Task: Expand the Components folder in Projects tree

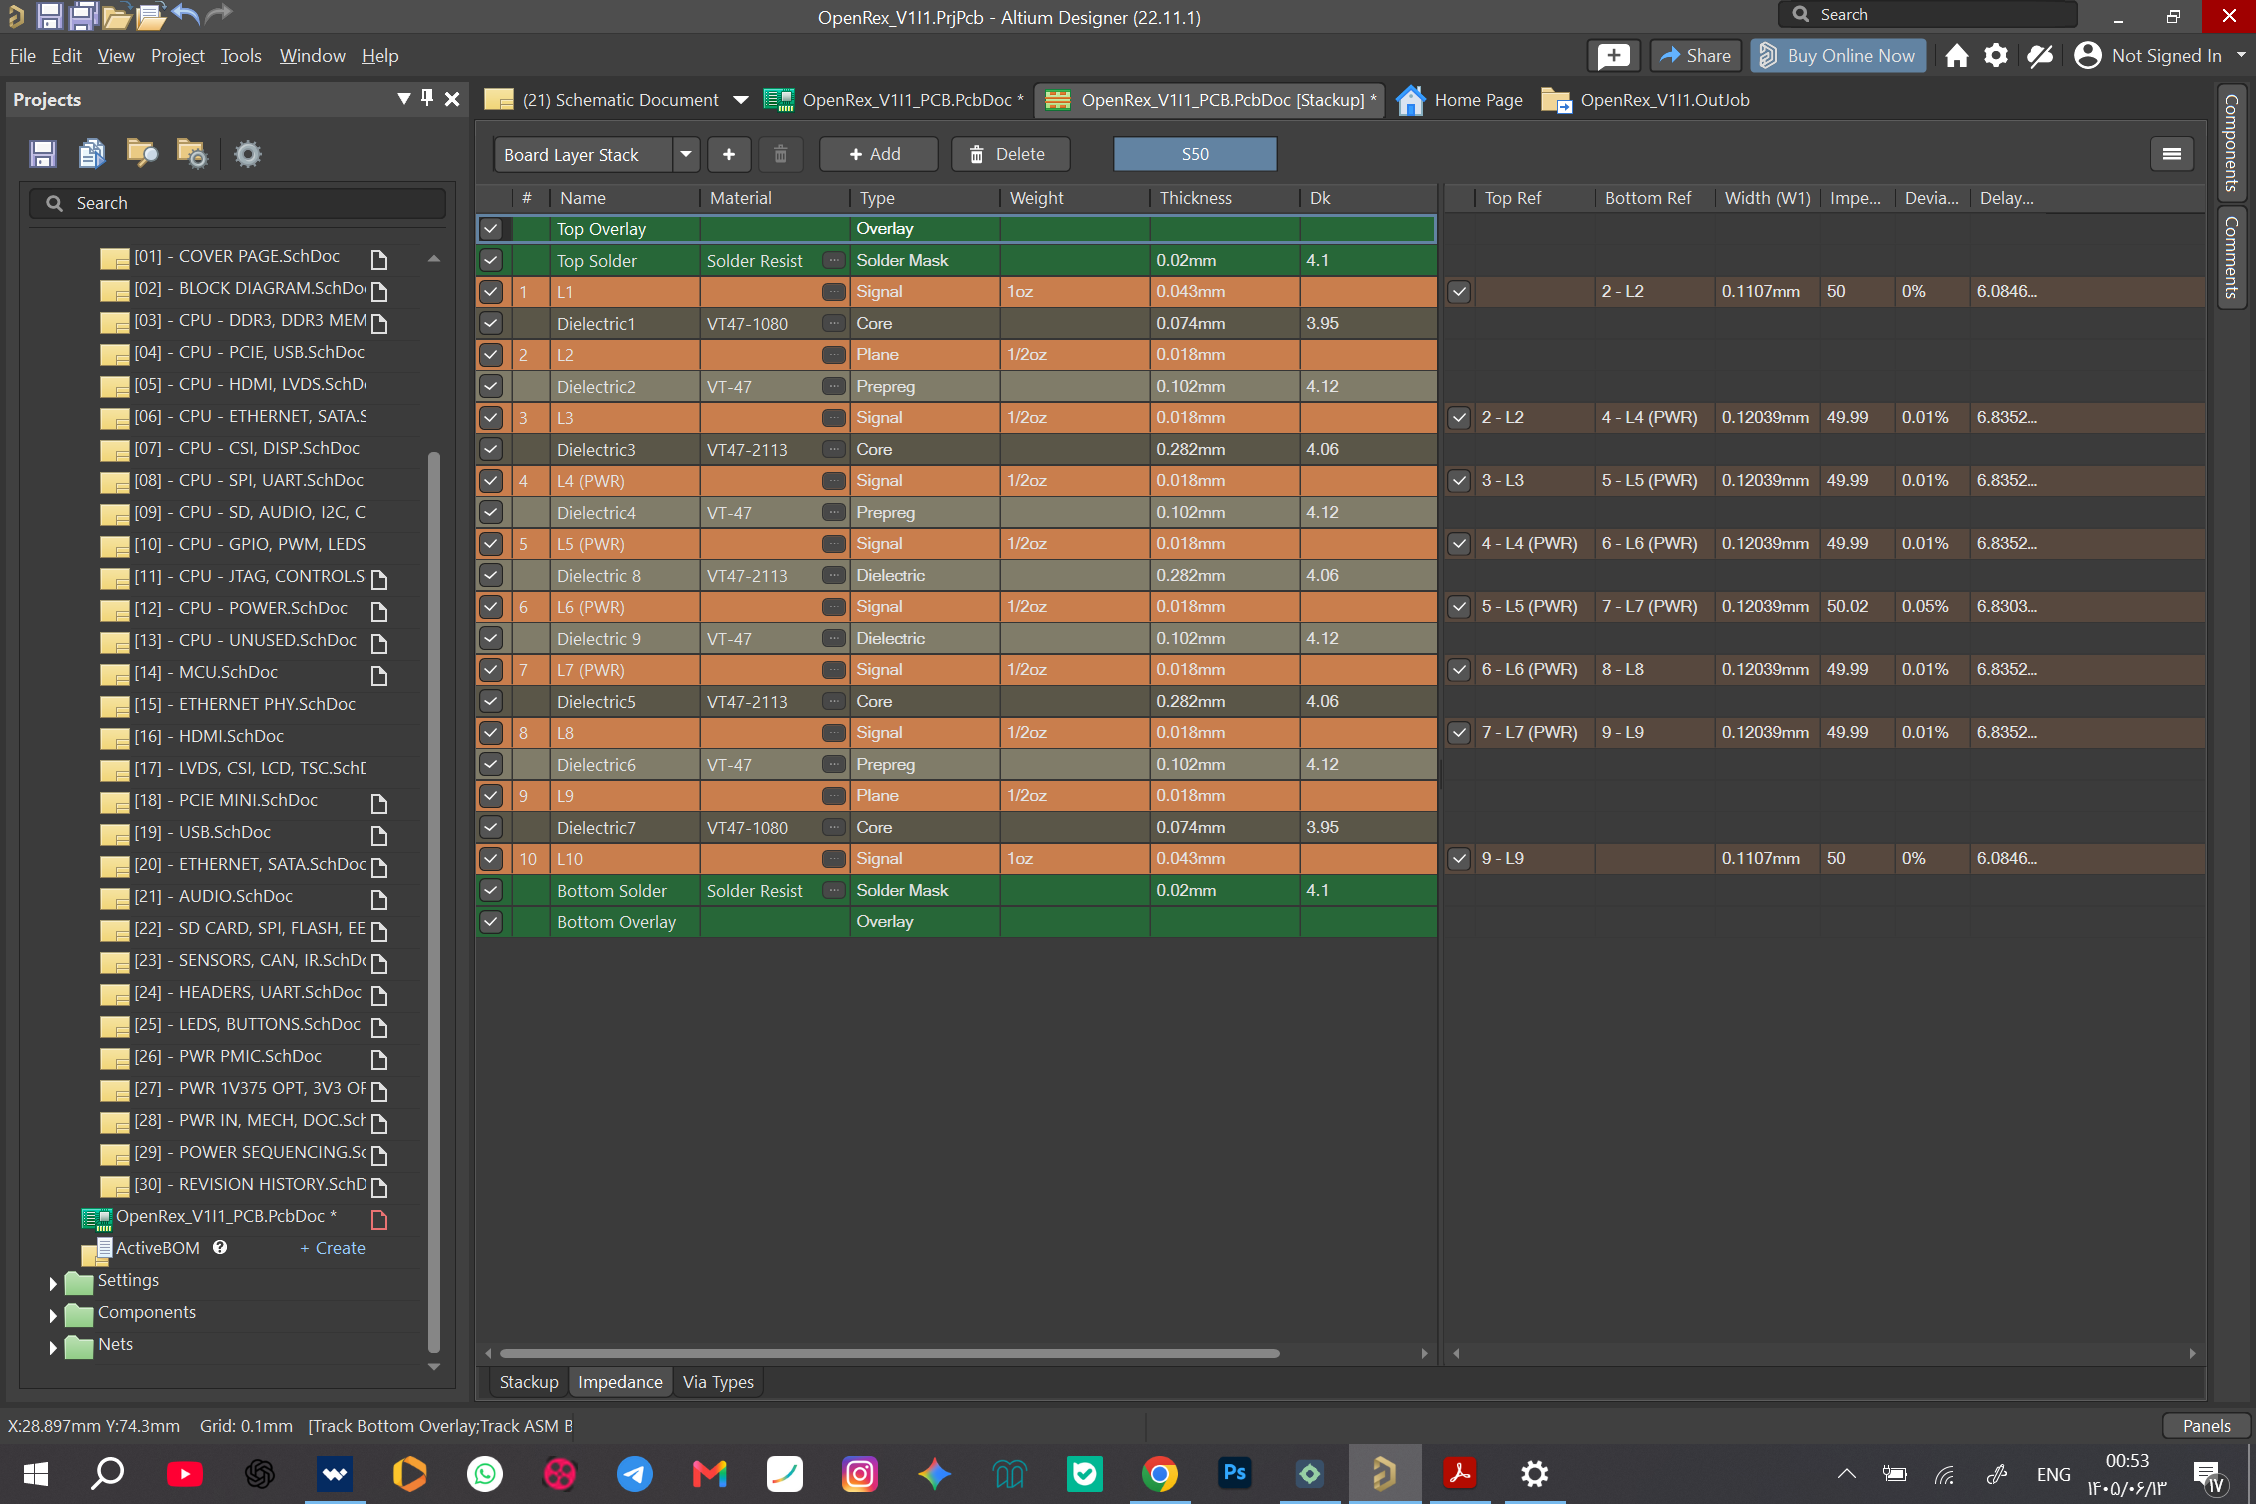Action: pos(53,1315)
